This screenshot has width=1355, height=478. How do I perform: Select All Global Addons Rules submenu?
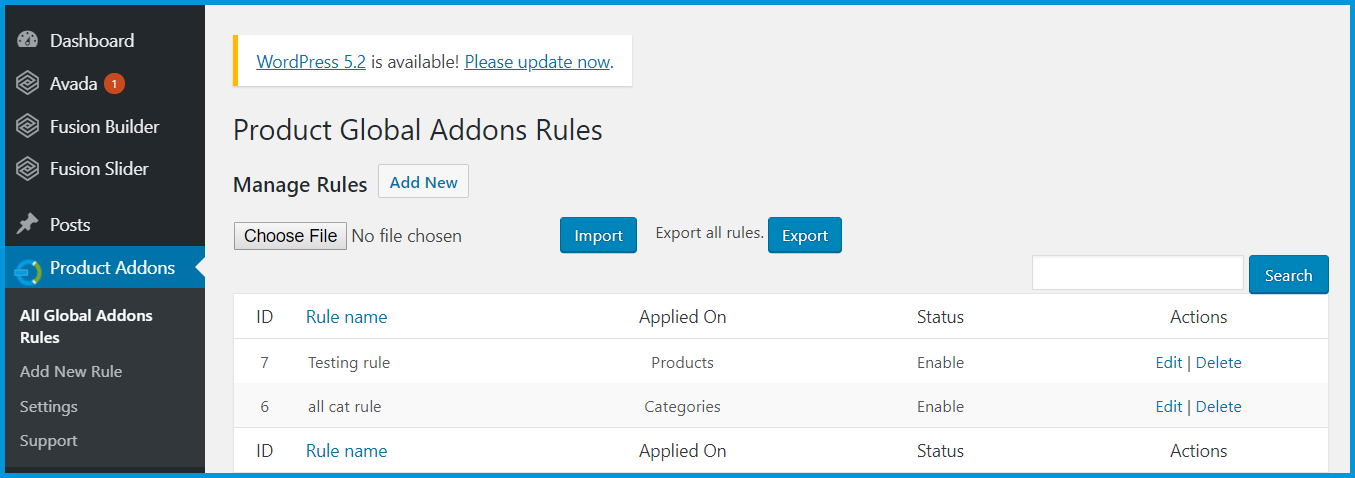[86, 326]
